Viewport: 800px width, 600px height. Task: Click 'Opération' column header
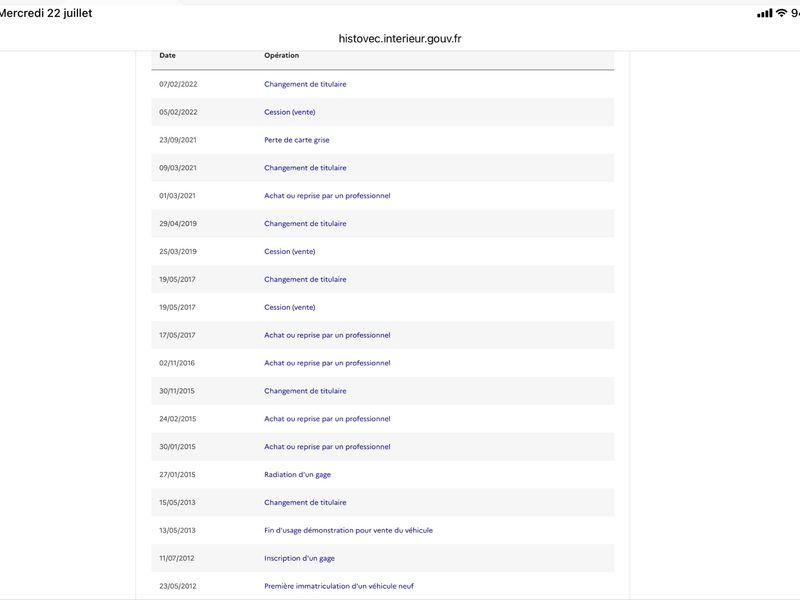[282, 55]
